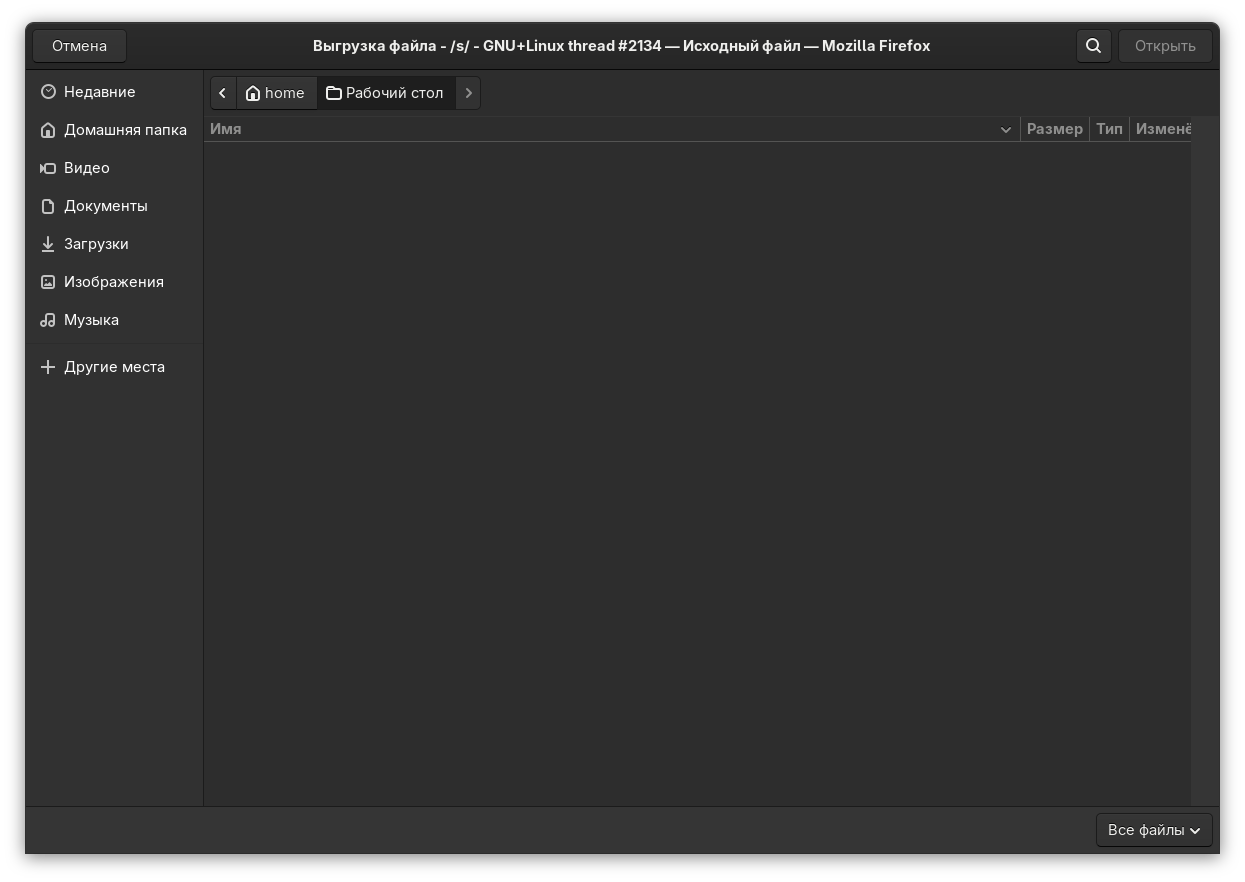Go back with the left path arrow

223,93
